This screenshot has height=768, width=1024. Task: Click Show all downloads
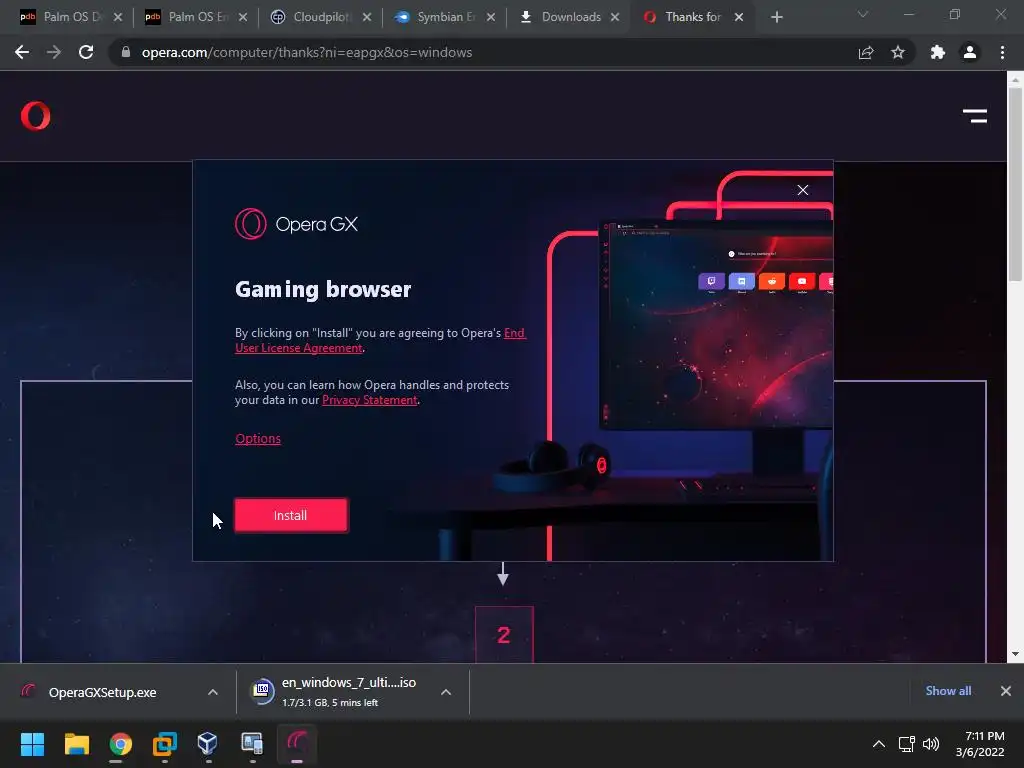pos(948,691)
